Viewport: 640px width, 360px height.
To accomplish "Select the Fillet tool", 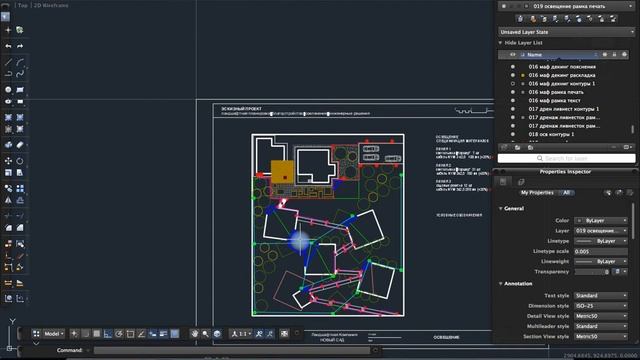I will [8, 228].
